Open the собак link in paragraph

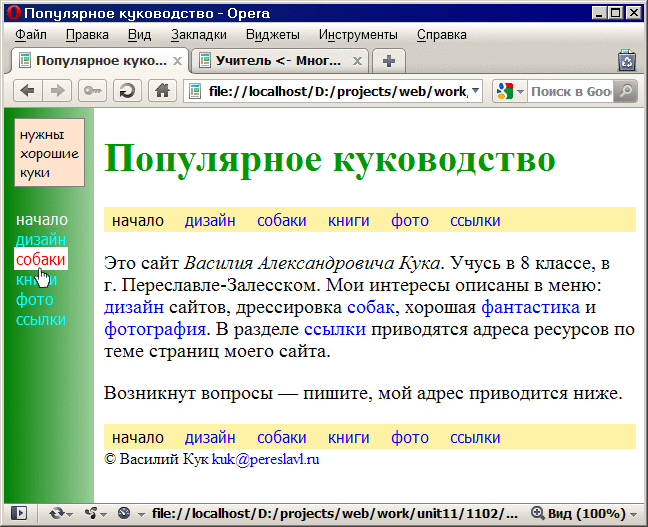371,307
